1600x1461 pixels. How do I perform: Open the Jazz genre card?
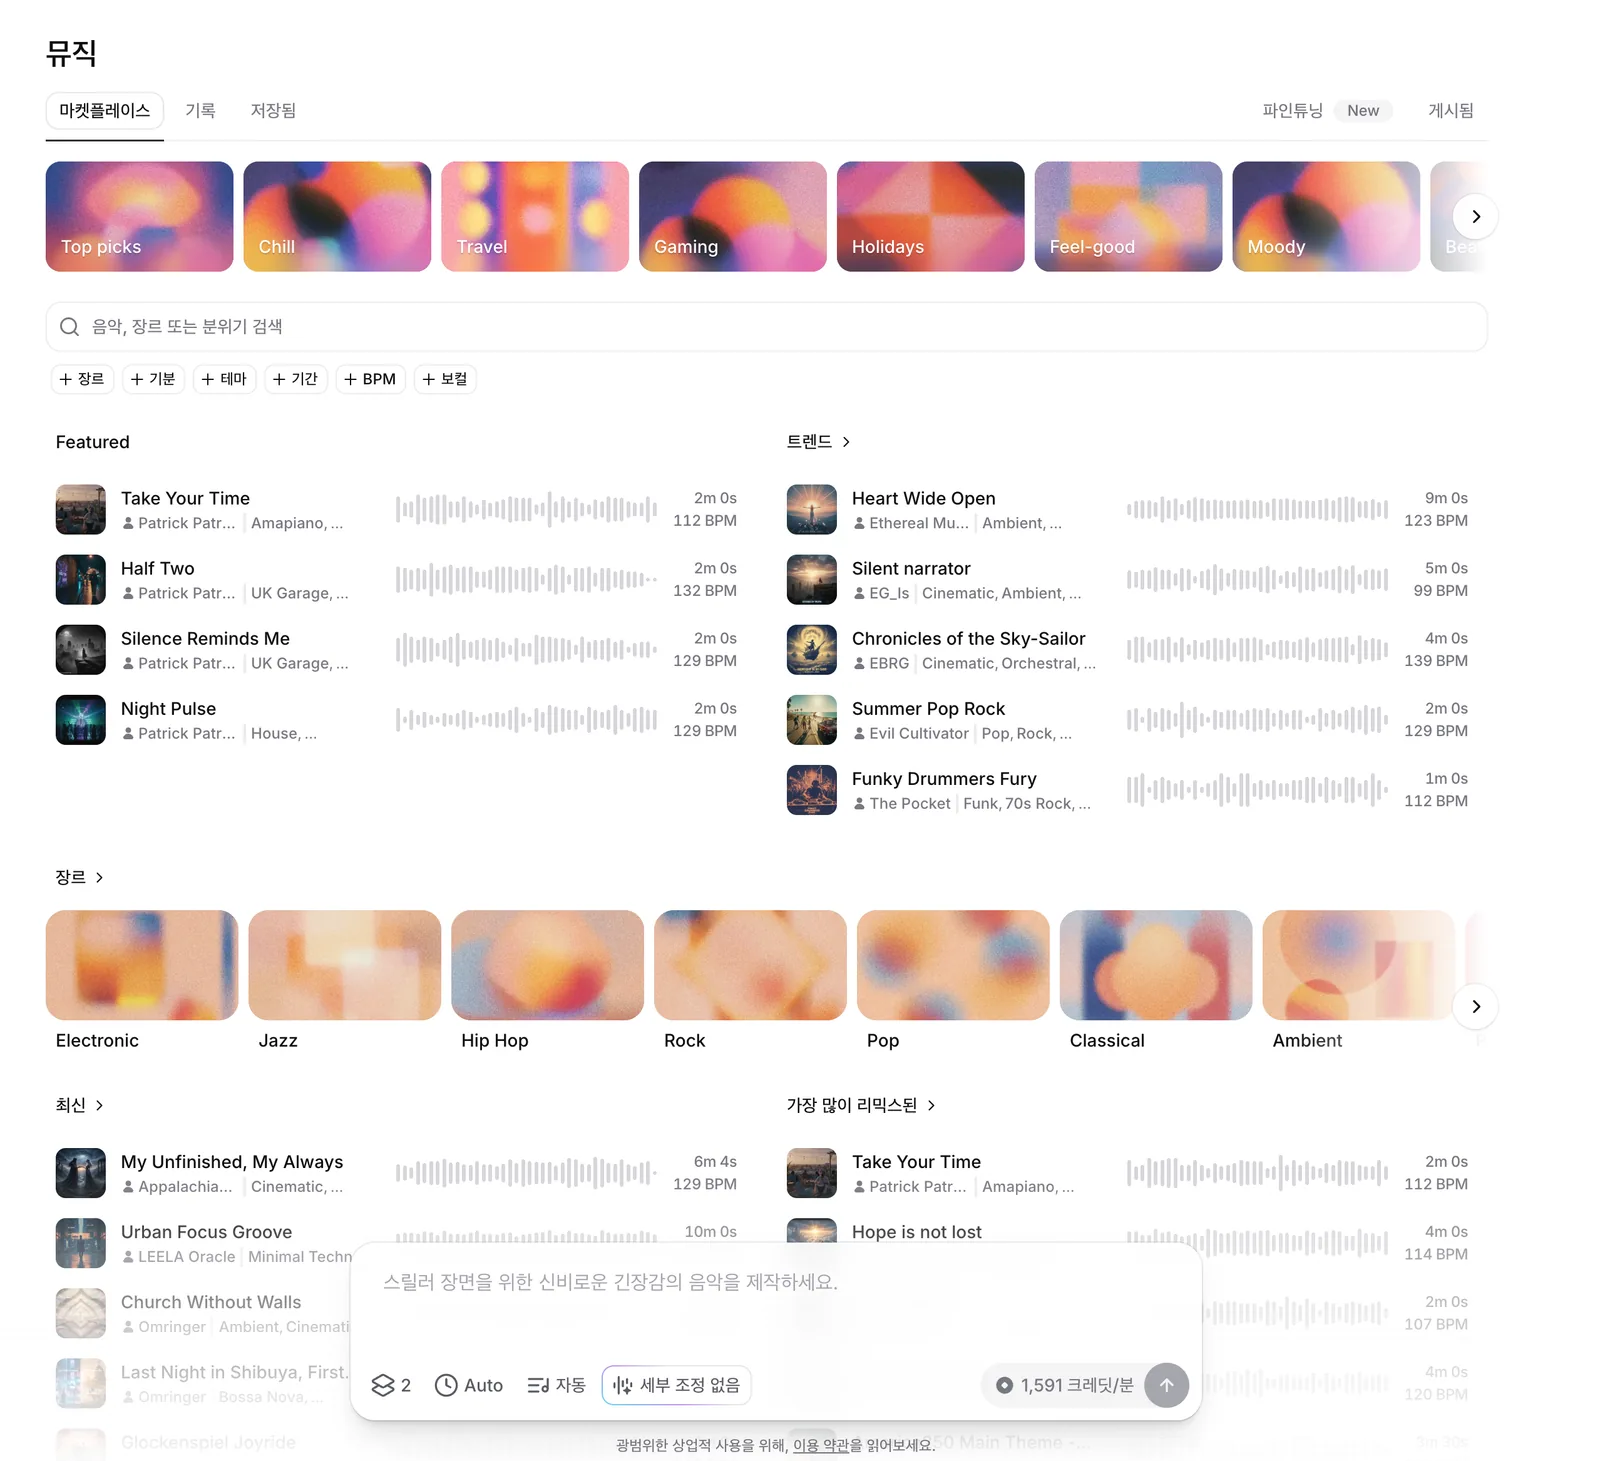click(345, 966)
